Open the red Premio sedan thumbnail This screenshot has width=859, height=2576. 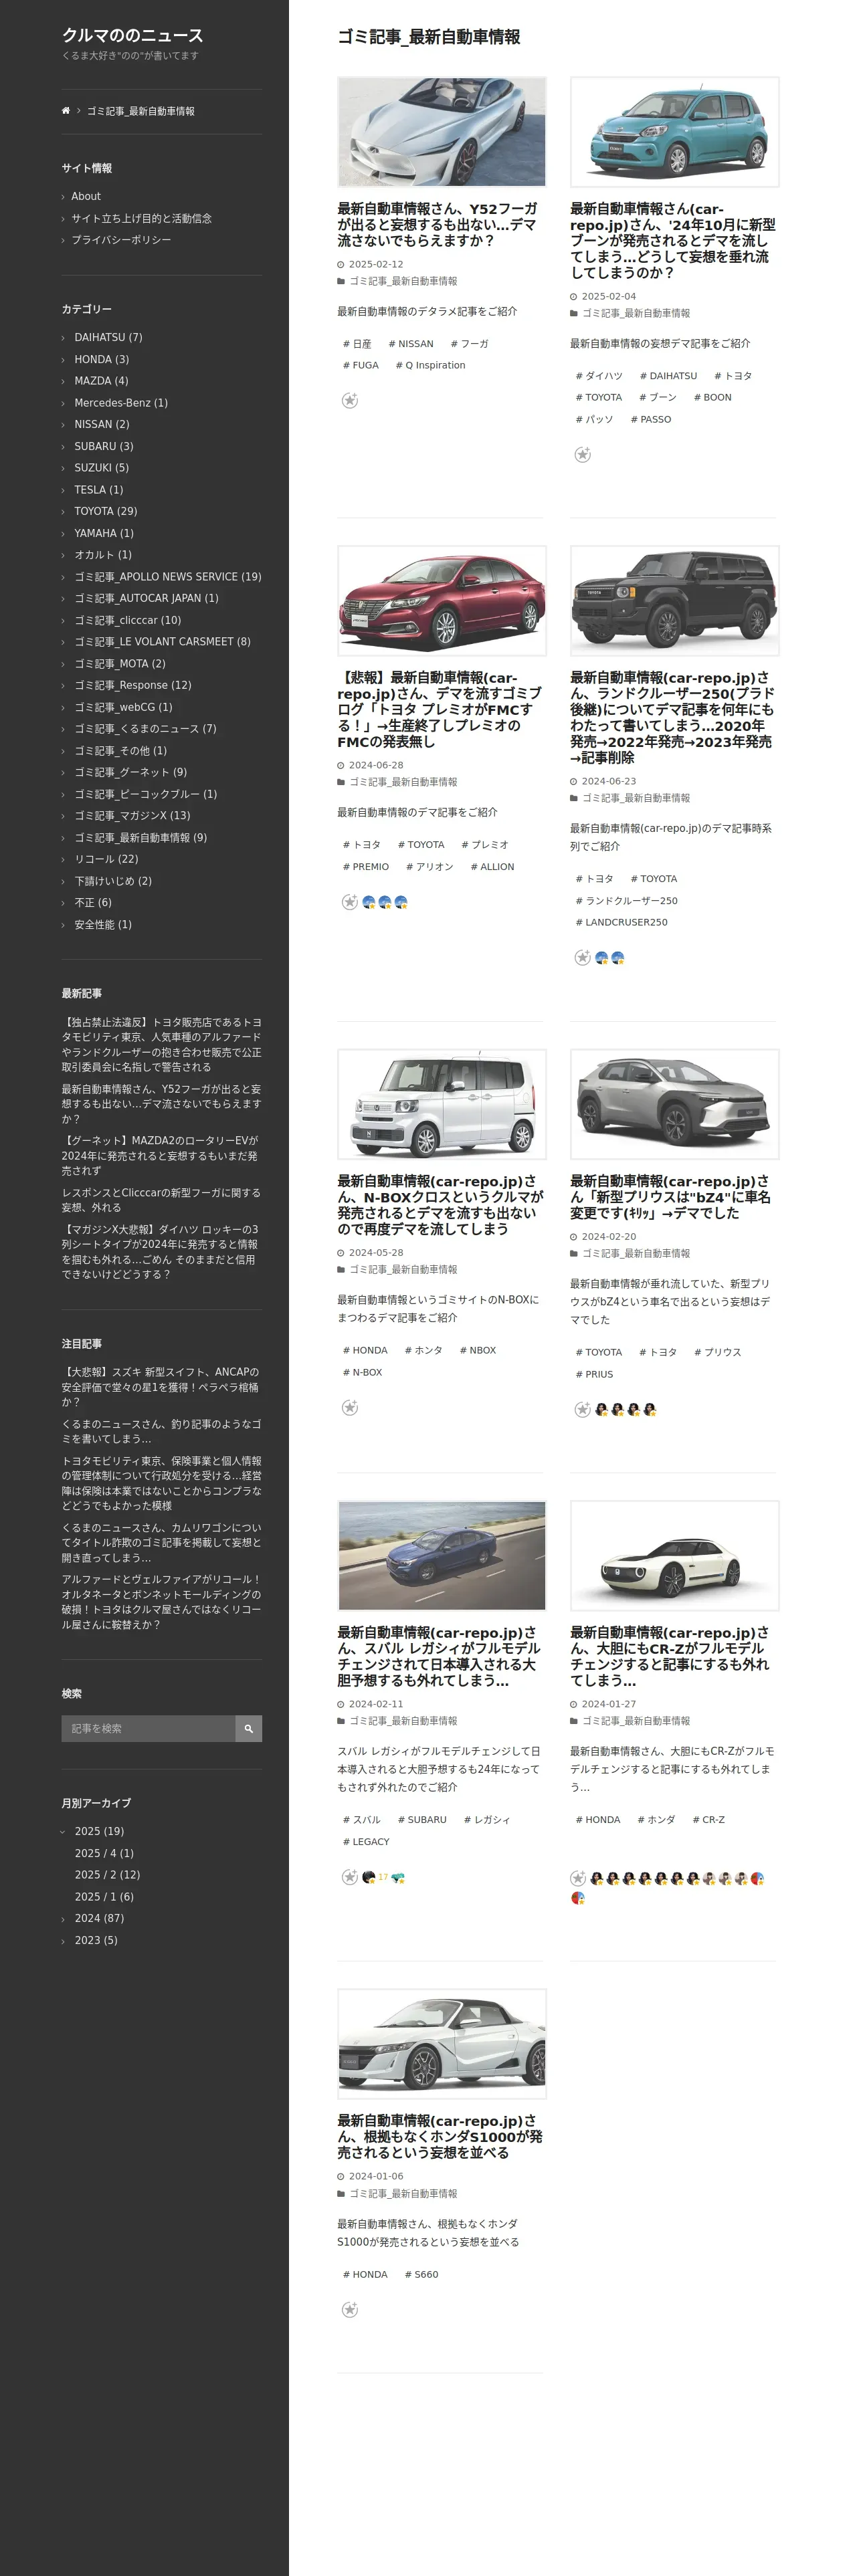coord(442,601)
